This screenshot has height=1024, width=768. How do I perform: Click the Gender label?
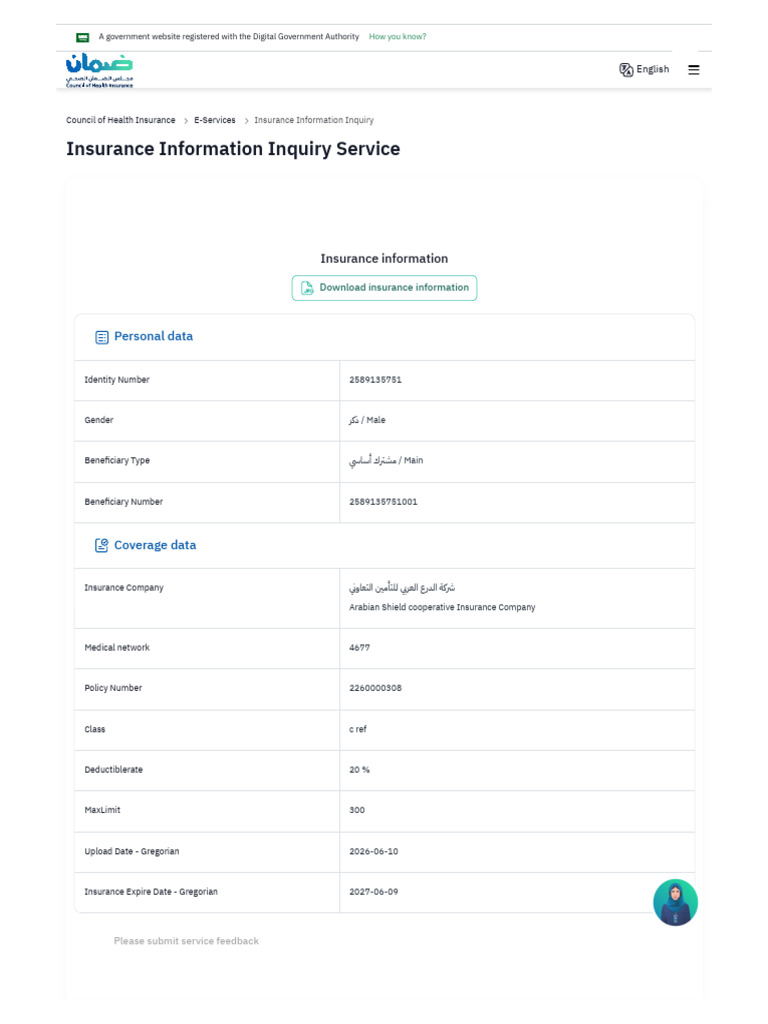click(99, 421)
